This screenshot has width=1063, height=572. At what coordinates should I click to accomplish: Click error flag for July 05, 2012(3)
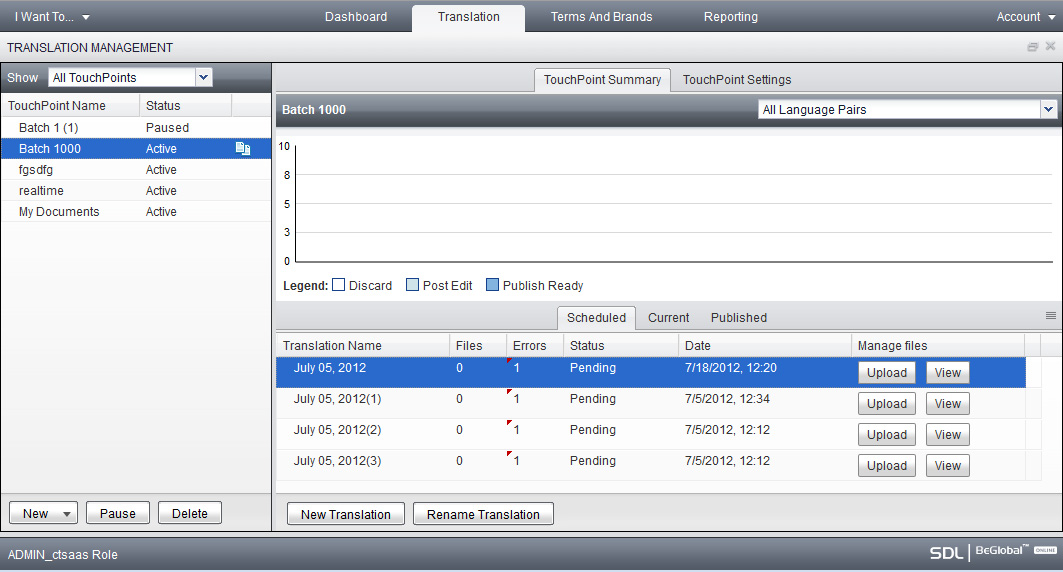(510, 454)
